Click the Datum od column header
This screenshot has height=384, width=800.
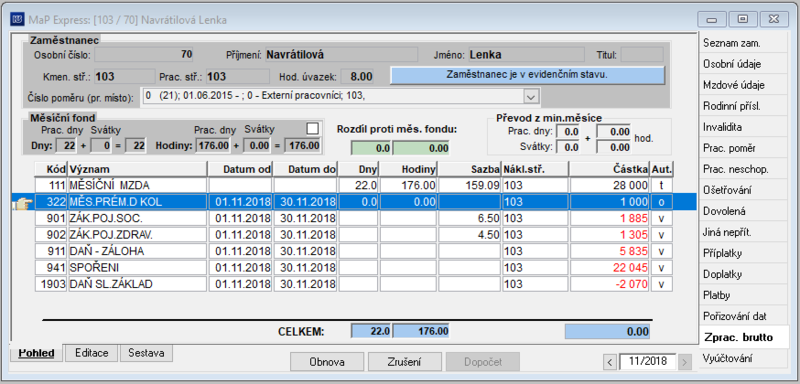[240, 169]
